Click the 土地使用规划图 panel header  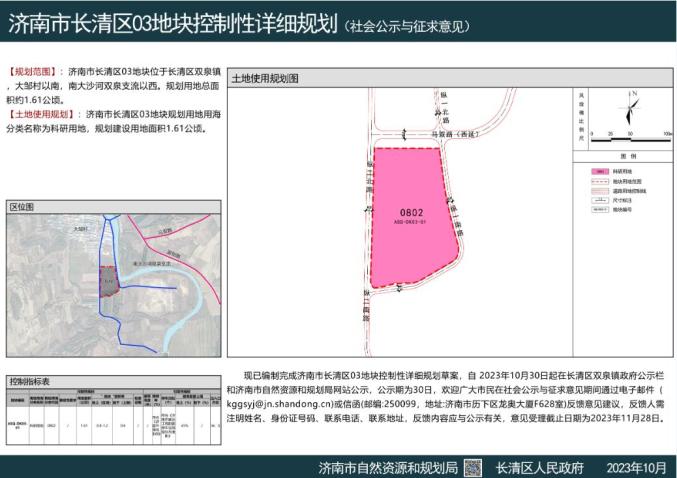[266, 78]
